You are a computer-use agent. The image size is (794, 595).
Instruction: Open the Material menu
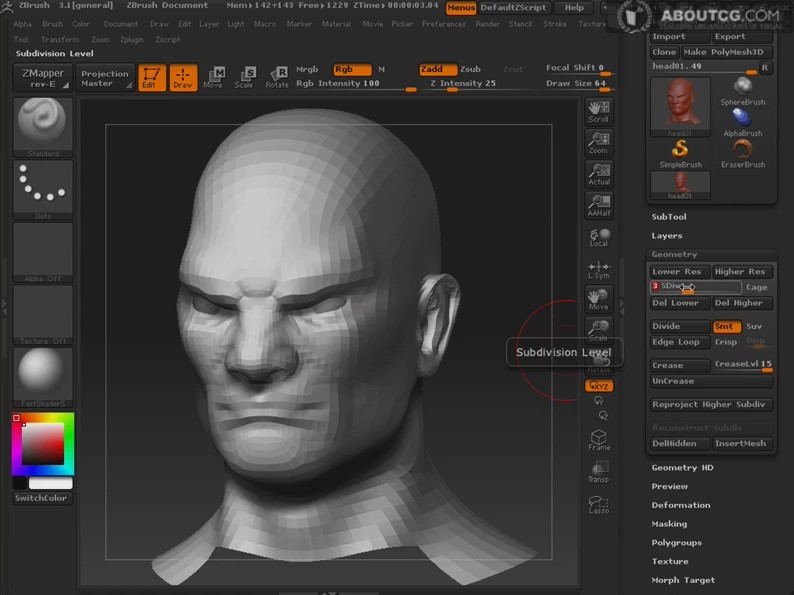[336, 24]
